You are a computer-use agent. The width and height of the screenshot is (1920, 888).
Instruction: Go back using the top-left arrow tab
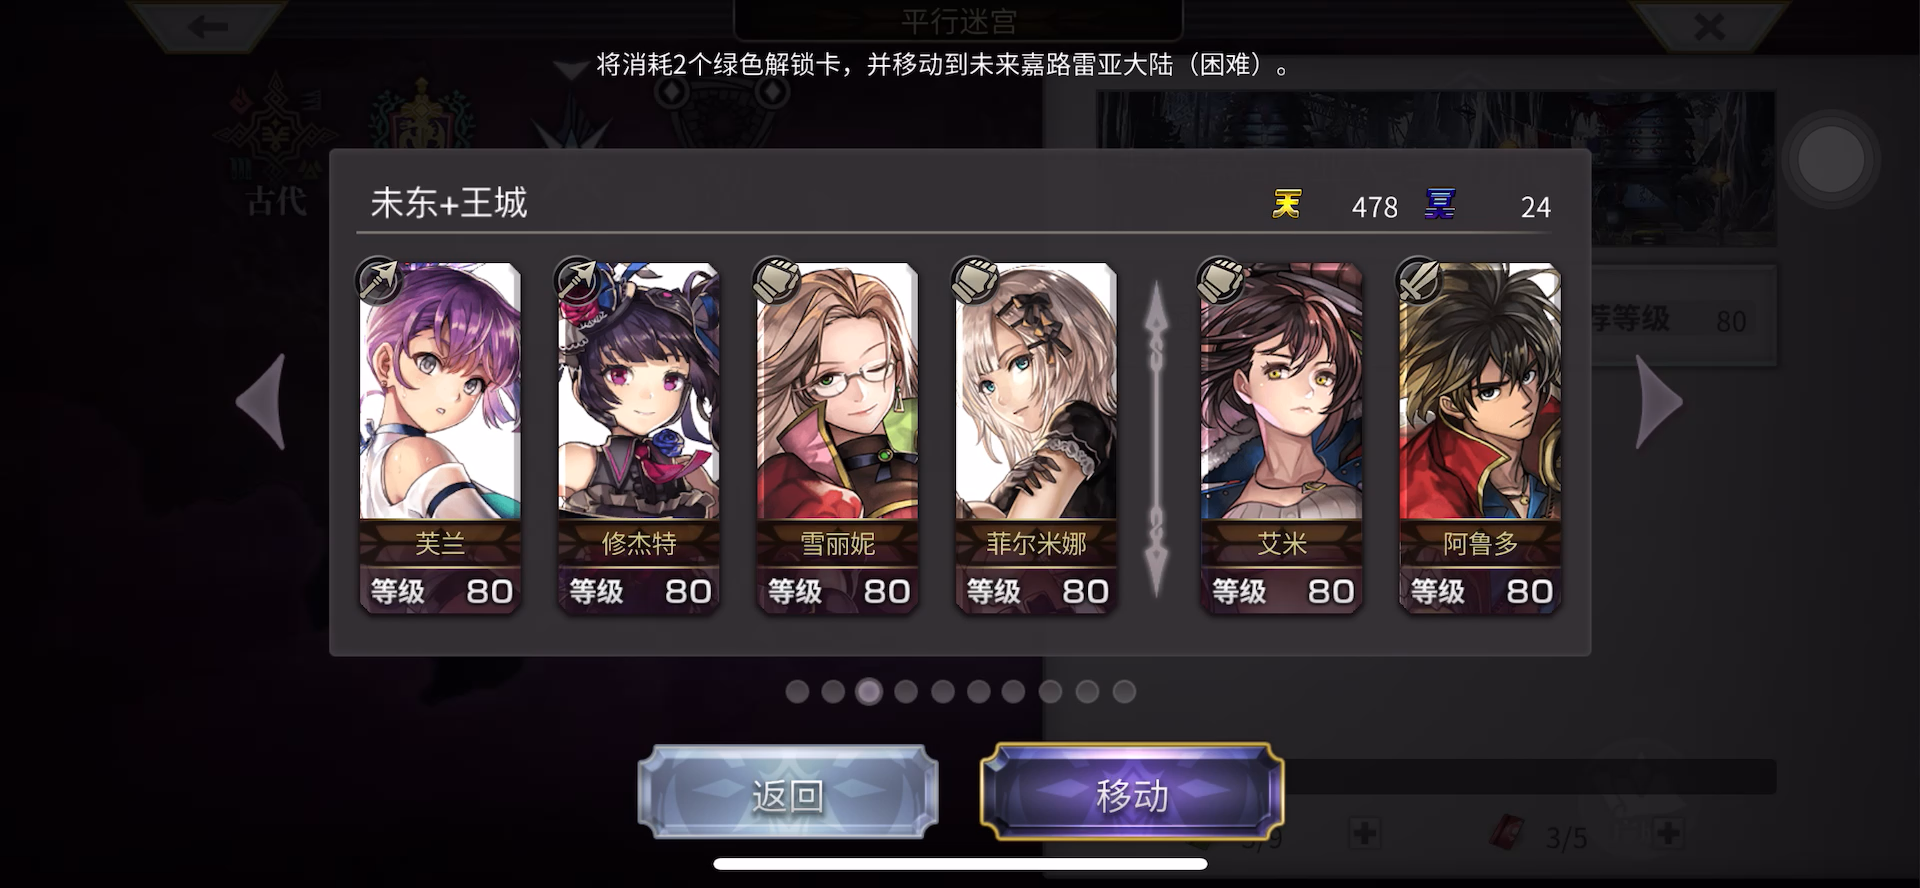pyautogui.click(x=207, y=25)
